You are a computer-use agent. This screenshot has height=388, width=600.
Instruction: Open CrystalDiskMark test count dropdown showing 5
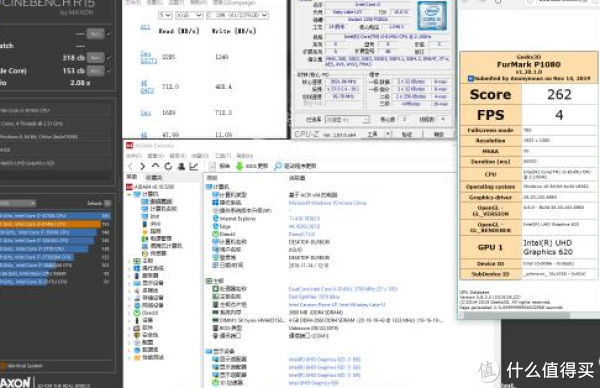pyautogui.click(x=165, y=15)
